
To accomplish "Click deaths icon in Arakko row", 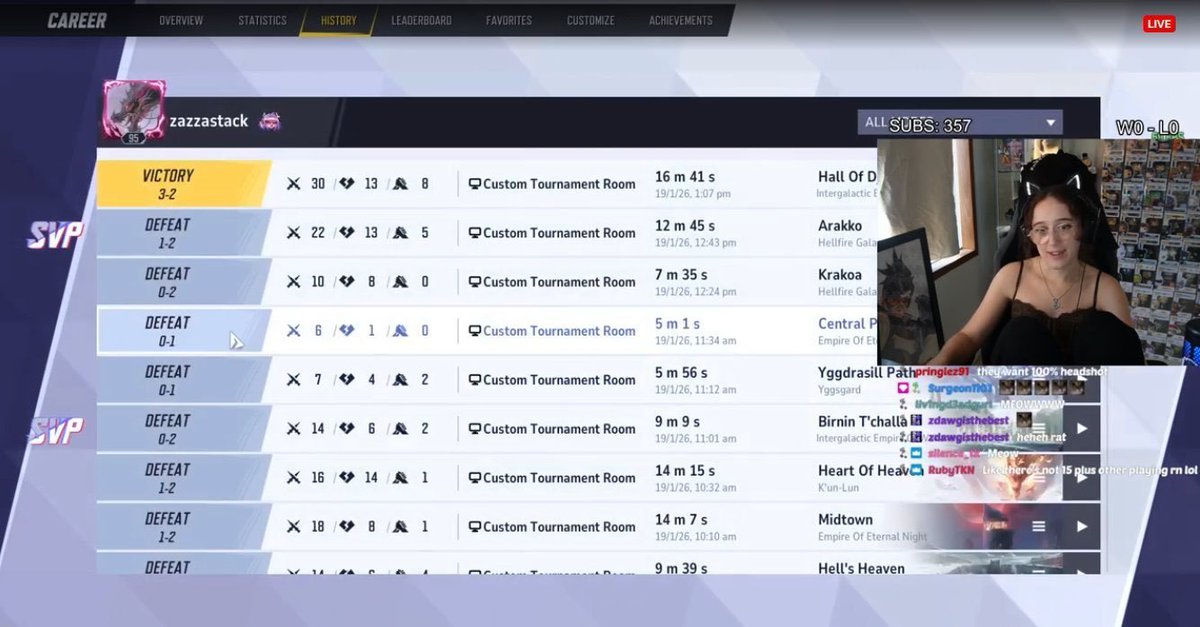I will coord(346,233).
